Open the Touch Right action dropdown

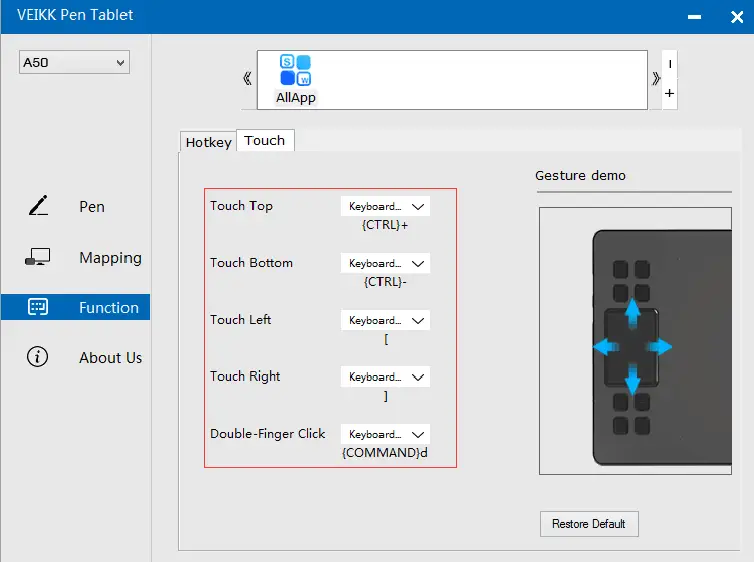point(385,378)
